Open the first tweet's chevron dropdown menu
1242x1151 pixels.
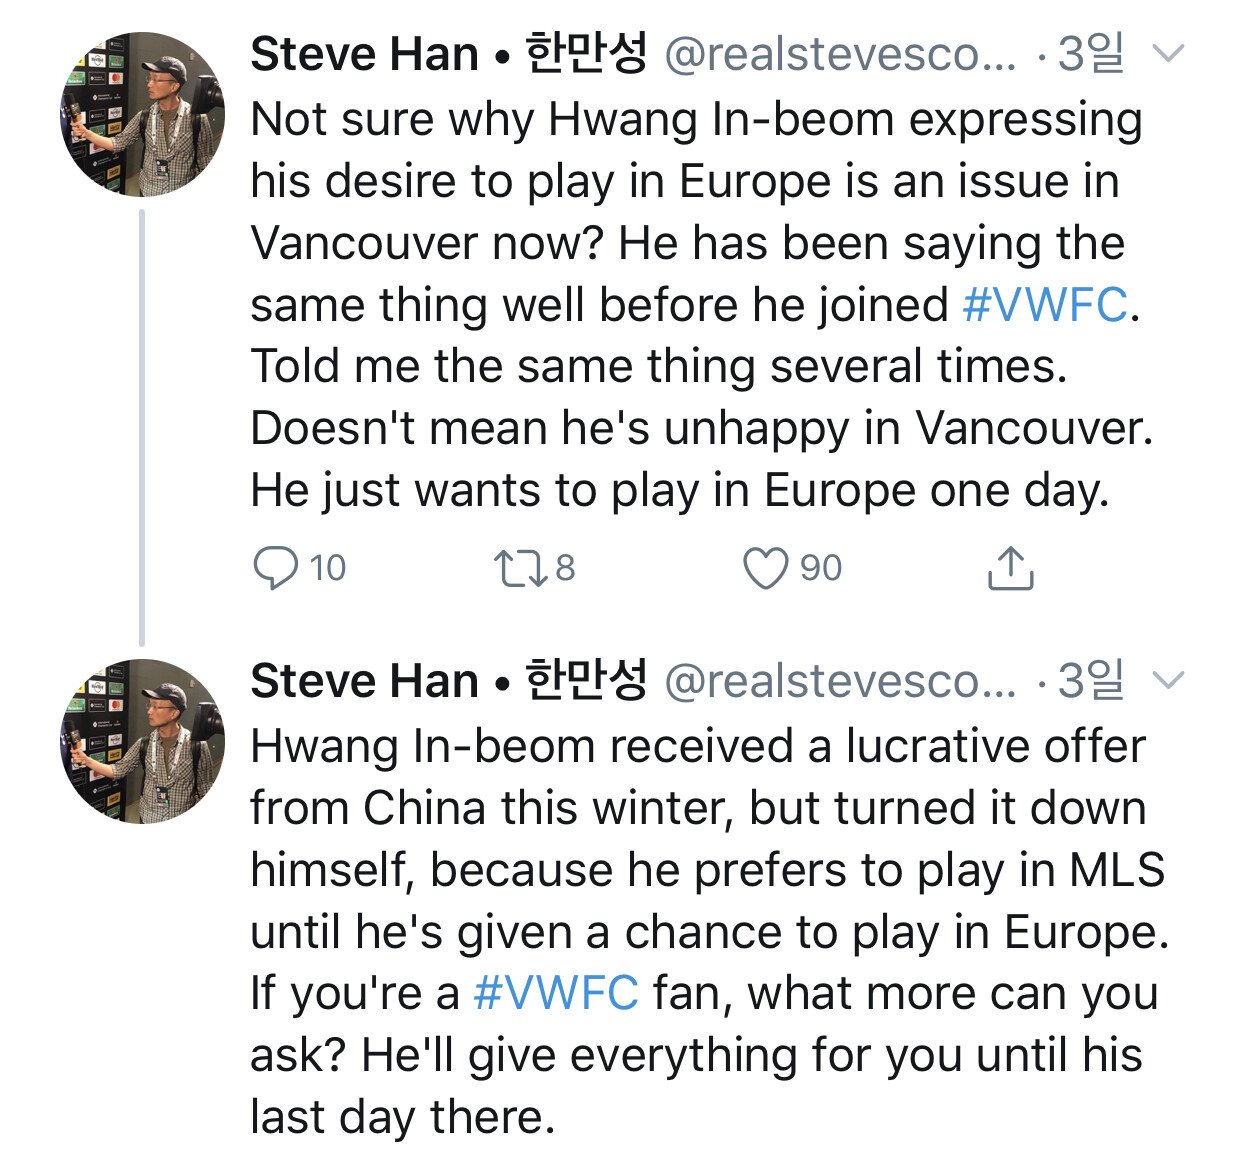pyautogui.click(x=1168, y=53)
